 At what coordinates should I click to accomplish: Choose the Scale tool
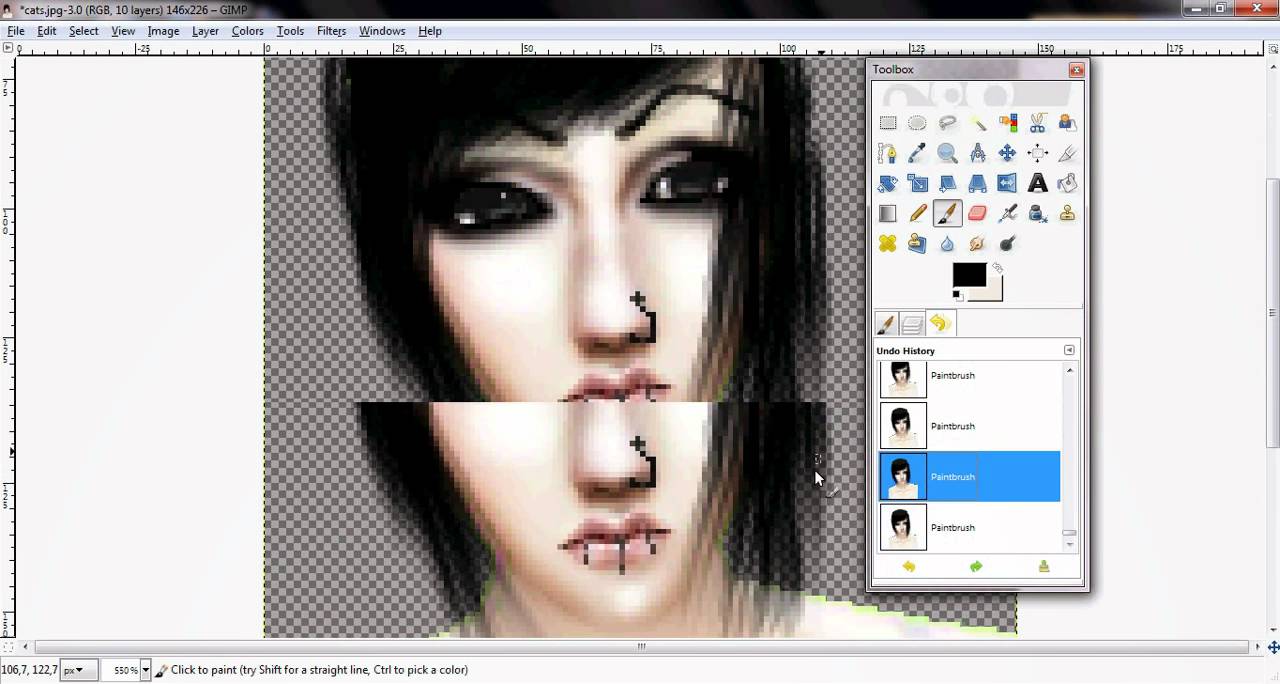(917, 183)
